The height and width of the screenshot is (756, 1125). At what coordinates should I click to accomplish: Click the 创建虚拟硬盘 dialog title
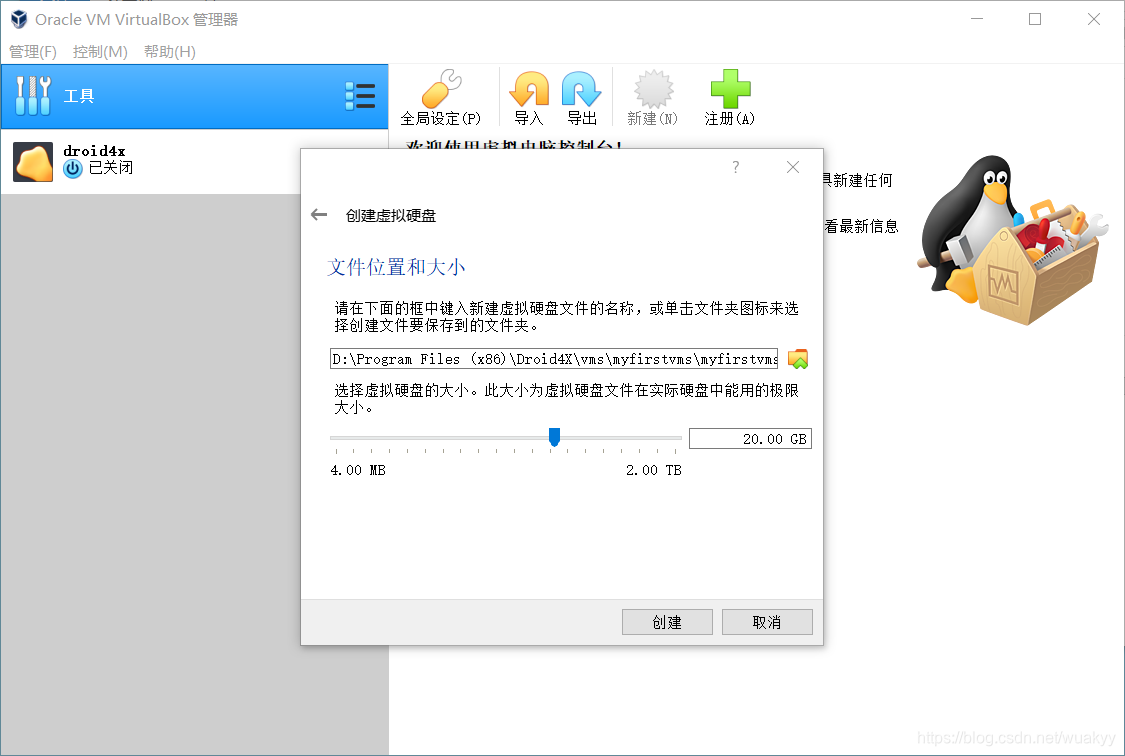pos(391,215)
